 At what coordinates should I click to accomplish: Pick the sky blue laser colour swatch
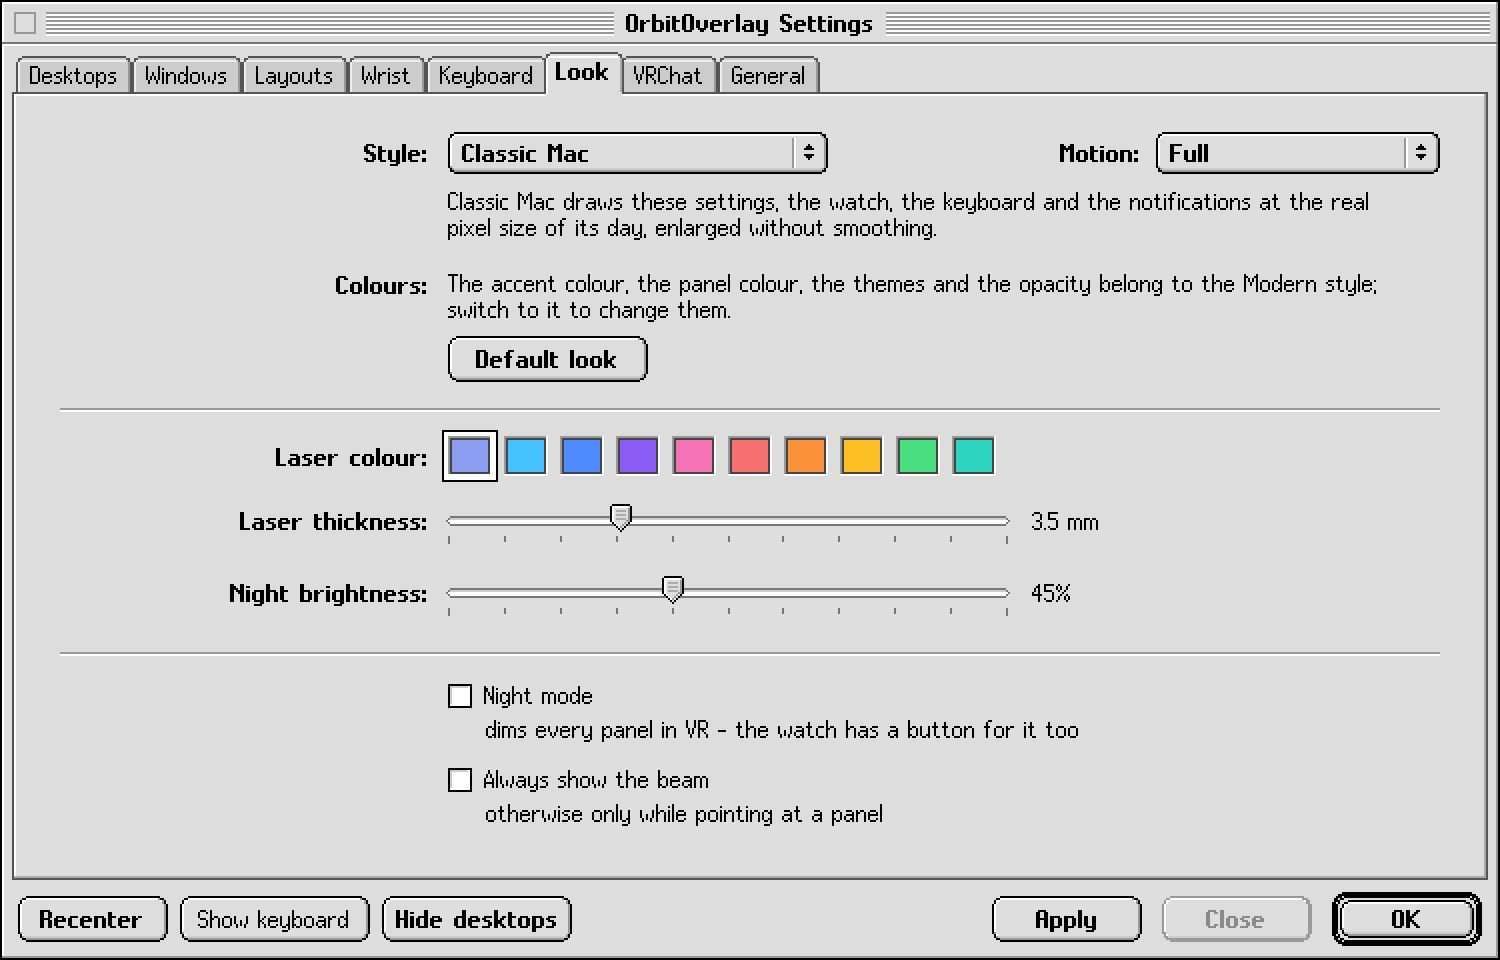click(526, 456)
